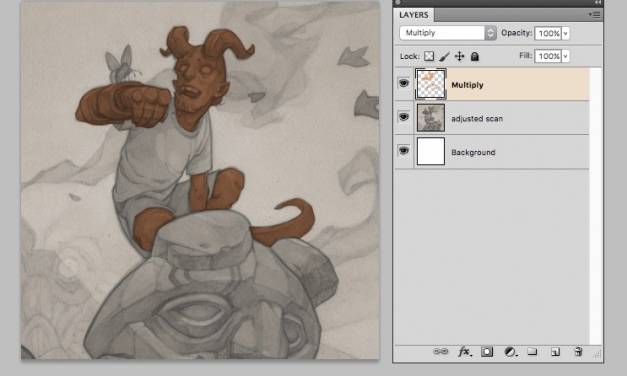
Task: Toggle Lock all padlock icon
Action: (x=475, y=56)
